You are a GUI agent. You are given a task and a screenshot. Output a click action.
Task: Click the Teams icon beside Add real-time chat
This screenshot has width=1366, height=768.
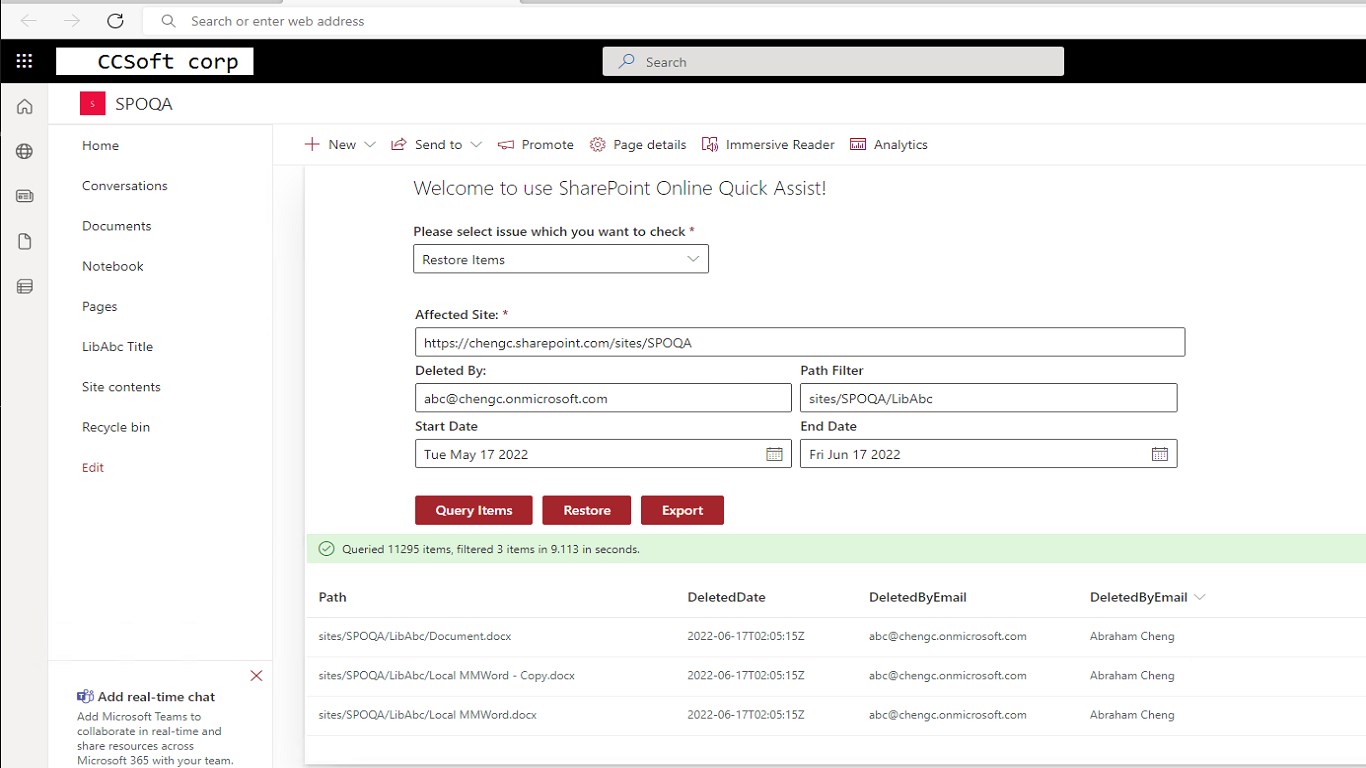click(85, 697)
